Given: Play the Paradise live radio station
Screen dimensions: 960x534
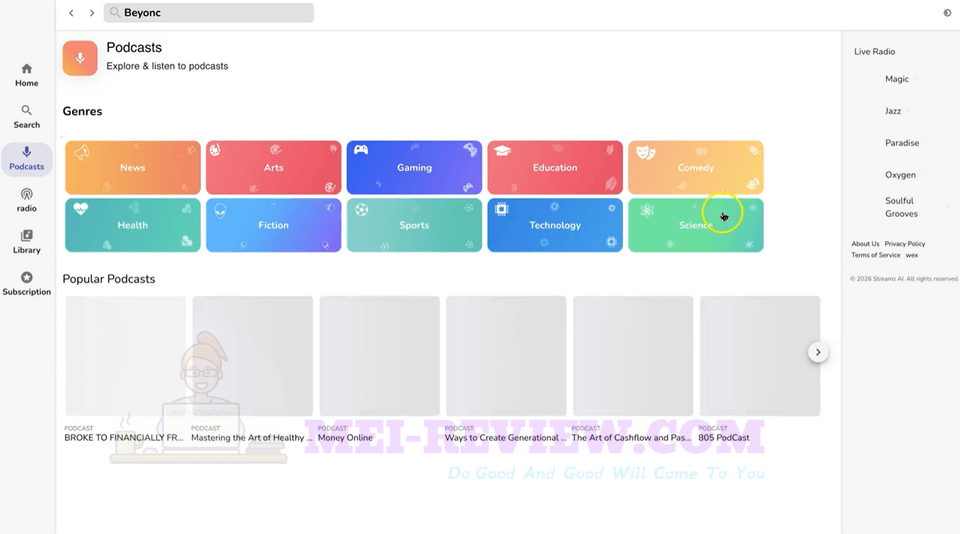Looking at the screenshot, I should click(x=902, y=143).
